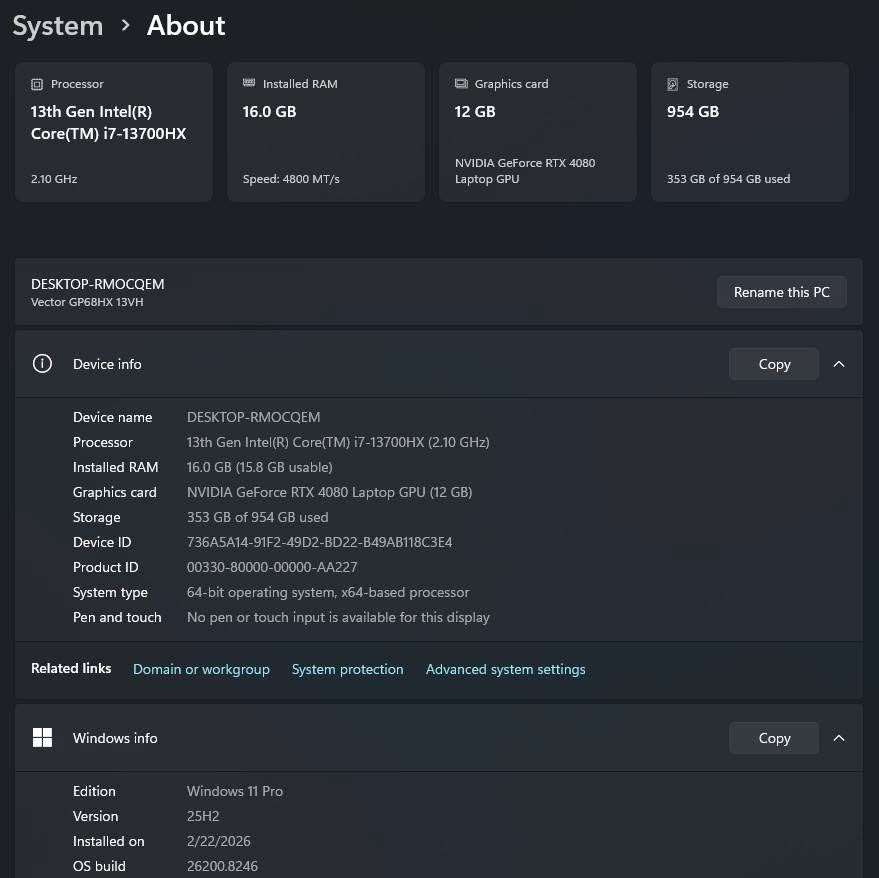
Task: Click the Storage drive icon
Action: [x=673, y=84]
